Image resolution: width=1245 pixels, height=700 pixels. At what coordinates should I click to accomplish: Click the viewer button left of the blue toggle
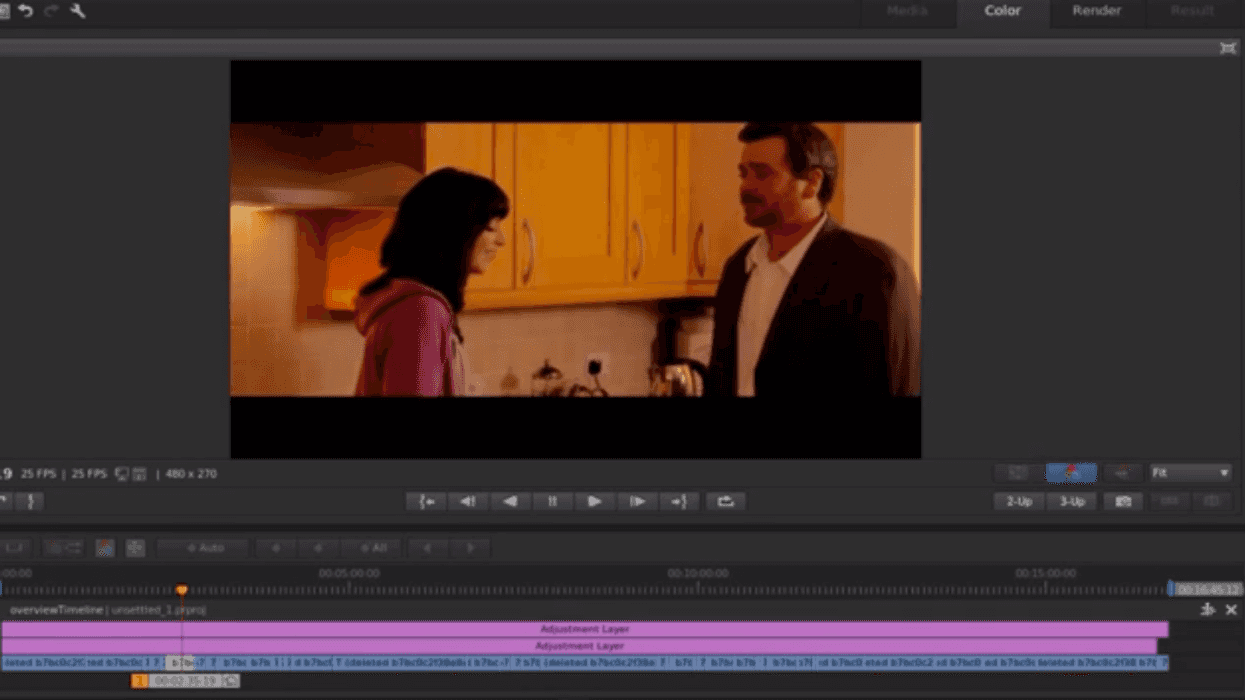[1017, 473]
